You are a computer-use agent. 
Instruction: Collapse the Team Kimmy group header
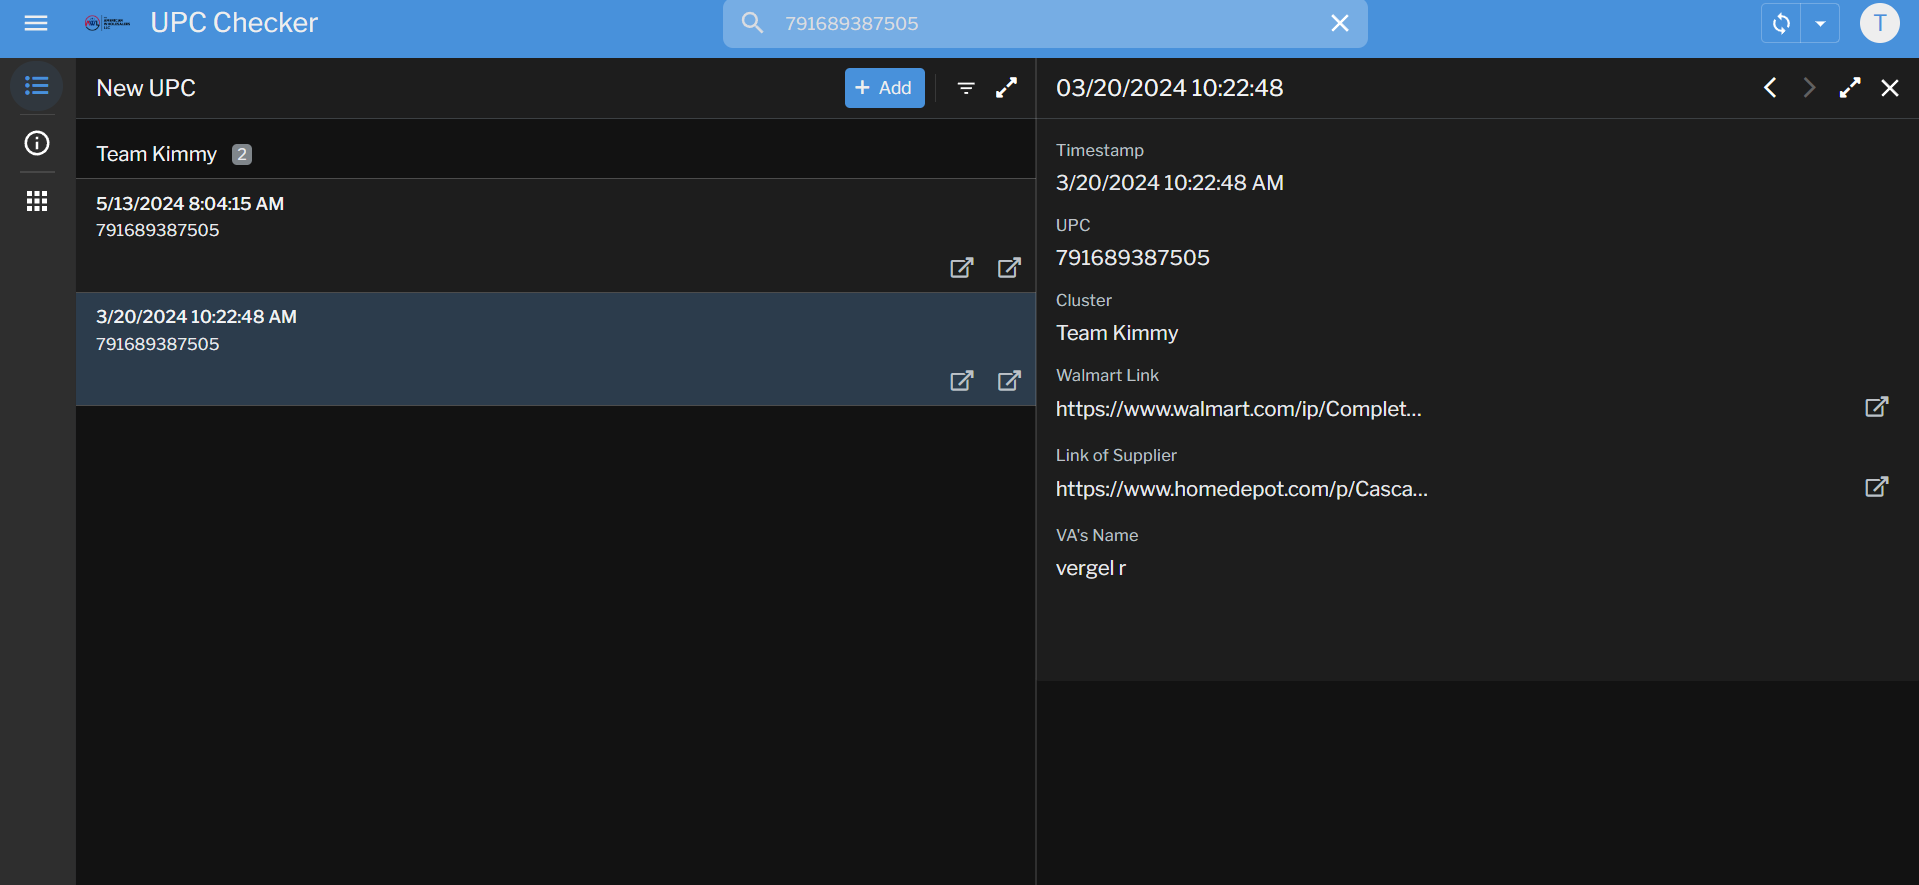(x=157, y=154)
